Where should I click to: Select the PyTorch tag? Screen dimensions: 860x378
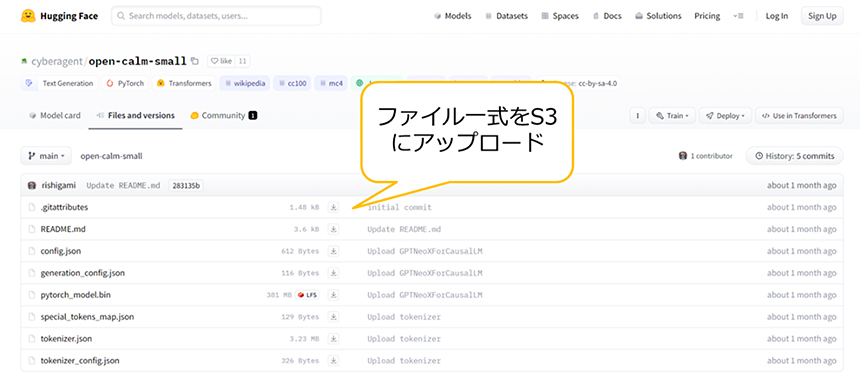click(x=125, y=83)
